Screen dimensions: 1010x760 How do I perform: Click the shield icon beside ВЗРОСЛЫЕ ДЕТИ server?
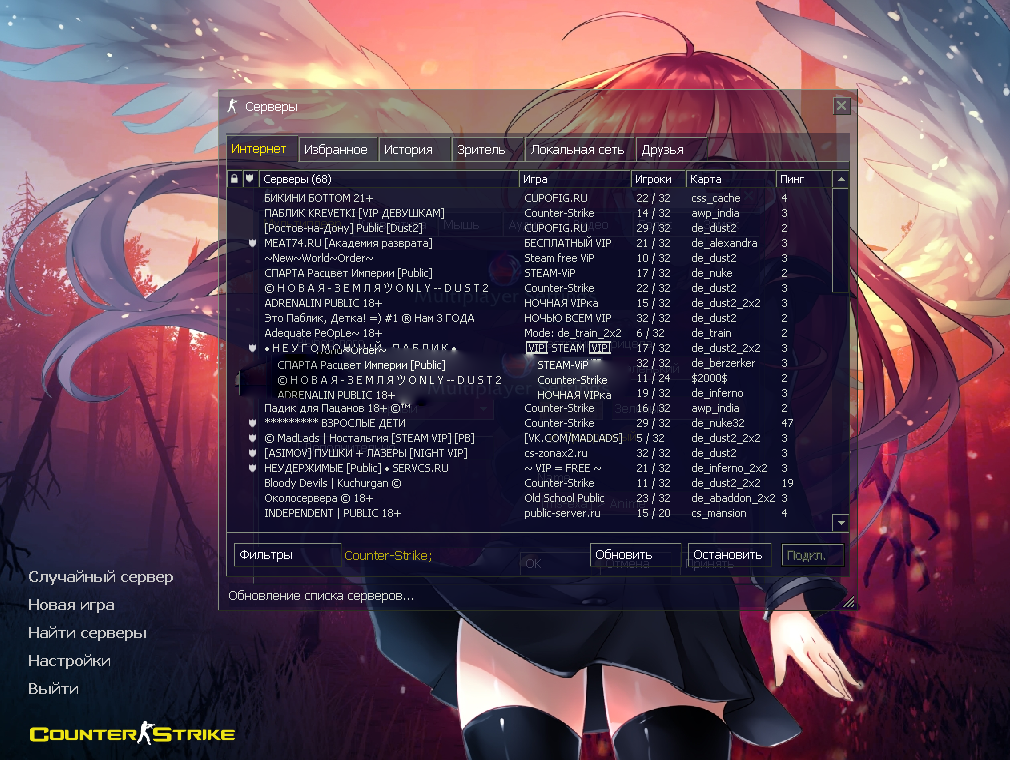click(x=253, y=423)
